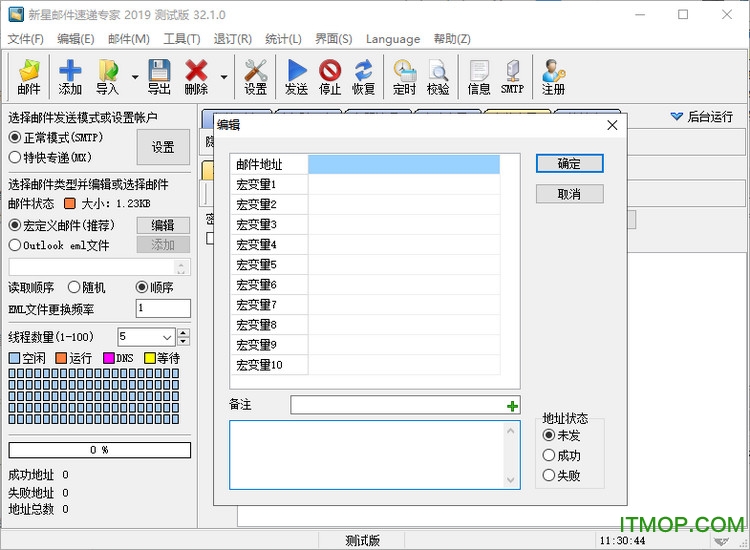Expand the 线程数量 combo box
This screenshot has height=550, width=750.
pyautogui.click(x=167, y=337)
